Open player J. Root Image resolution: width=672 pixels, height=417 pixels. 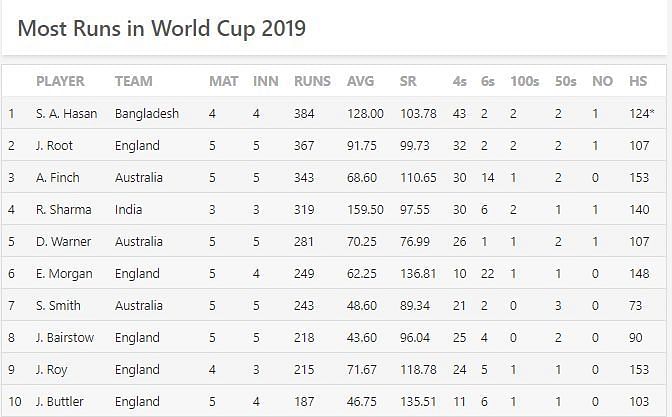coord(54,146)
